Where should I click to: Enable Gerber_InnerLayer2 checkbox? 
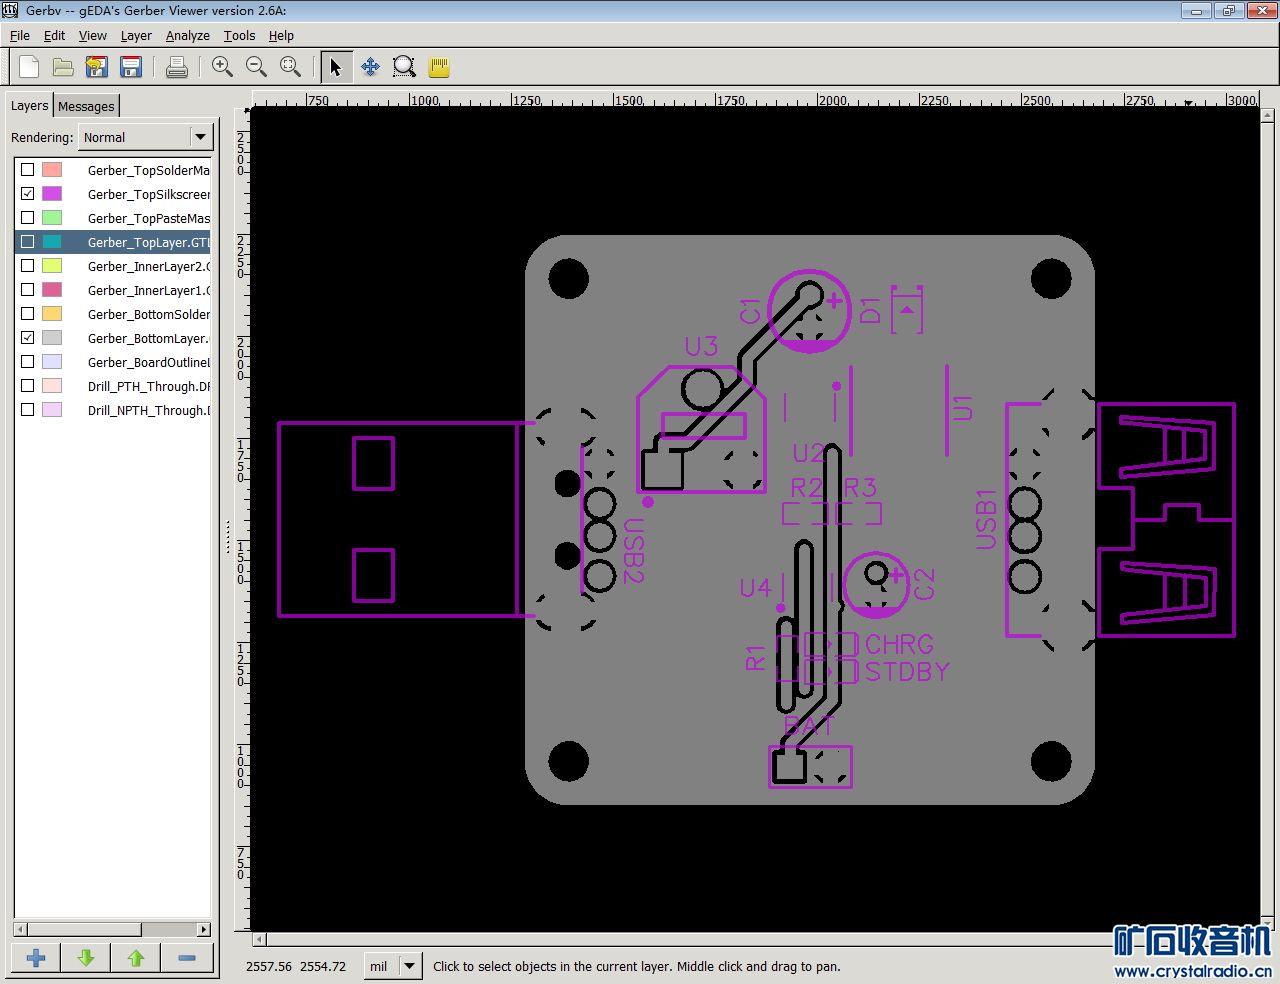click(x=28, y=266)
